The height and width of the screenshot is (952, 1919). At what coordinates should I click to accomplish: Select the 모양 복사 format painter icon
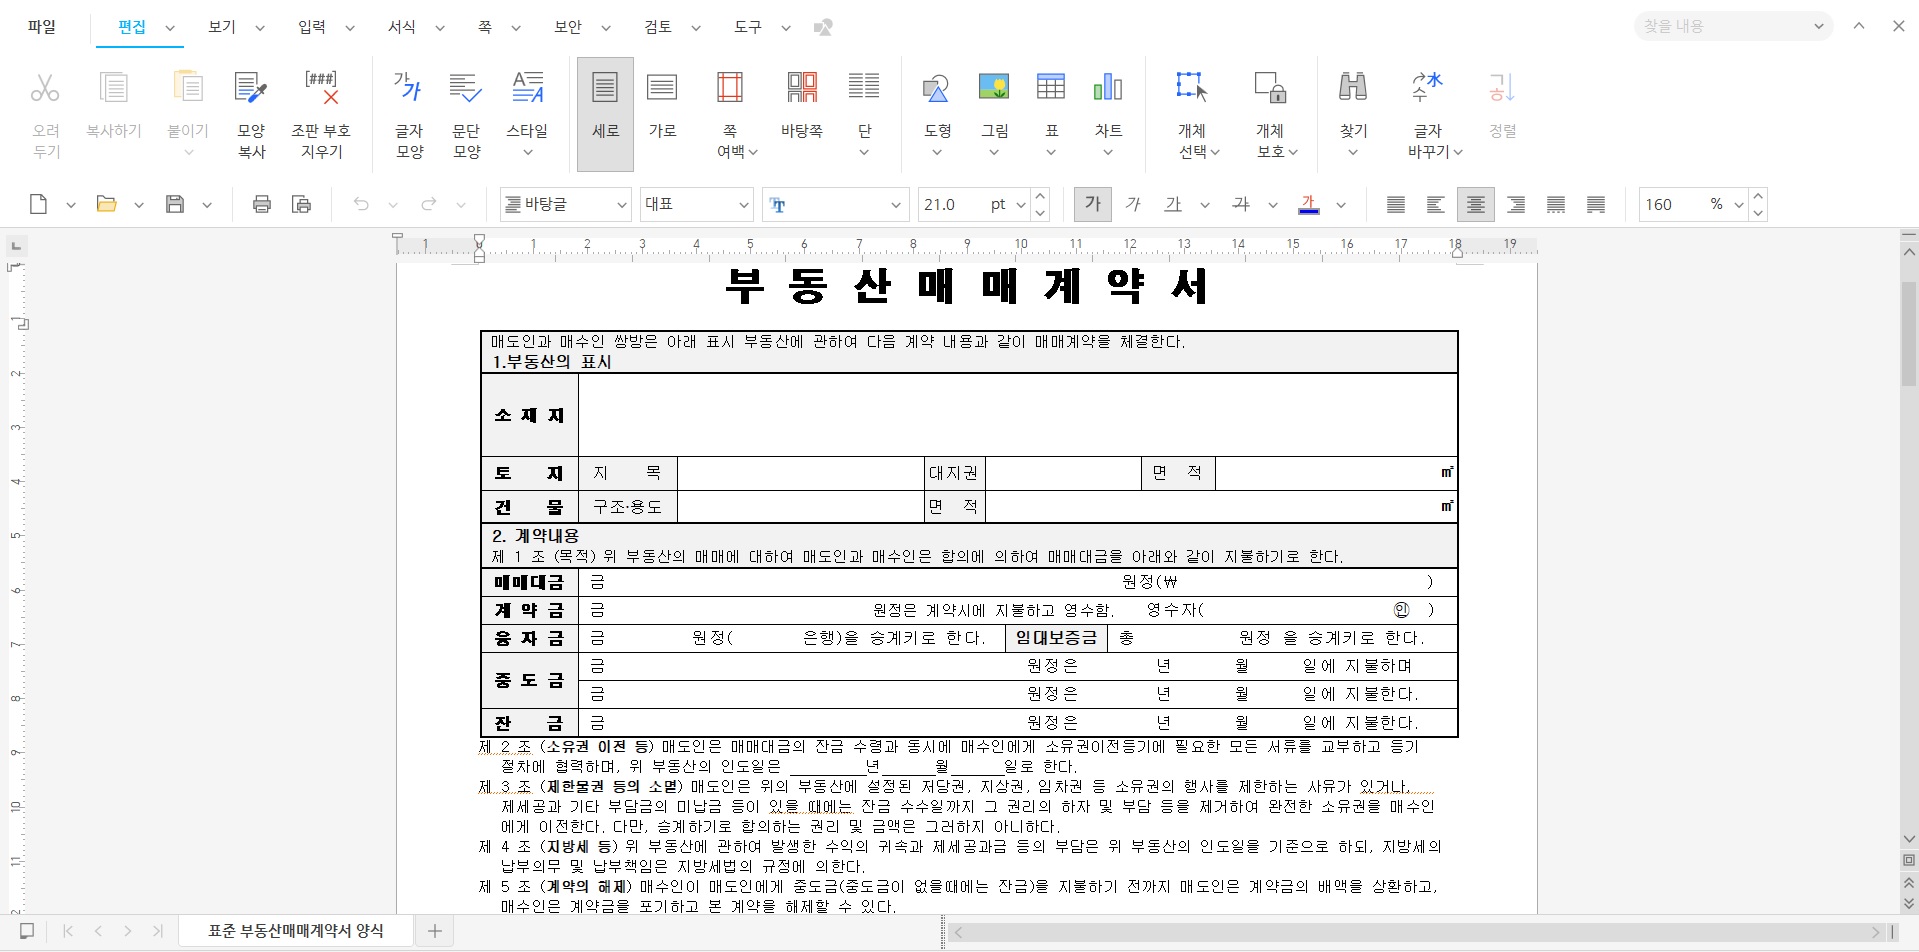click(x=251, y=88)
